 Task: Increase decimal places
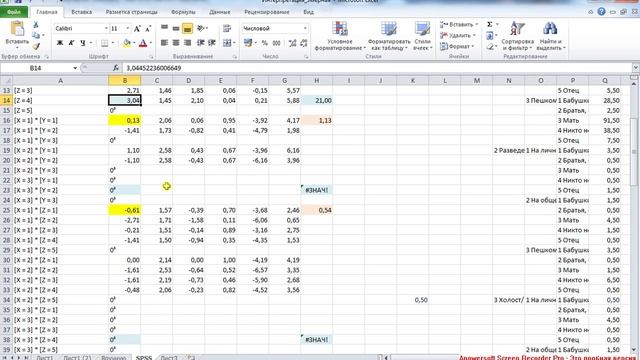pyautogui.click(x=292, y=42)
